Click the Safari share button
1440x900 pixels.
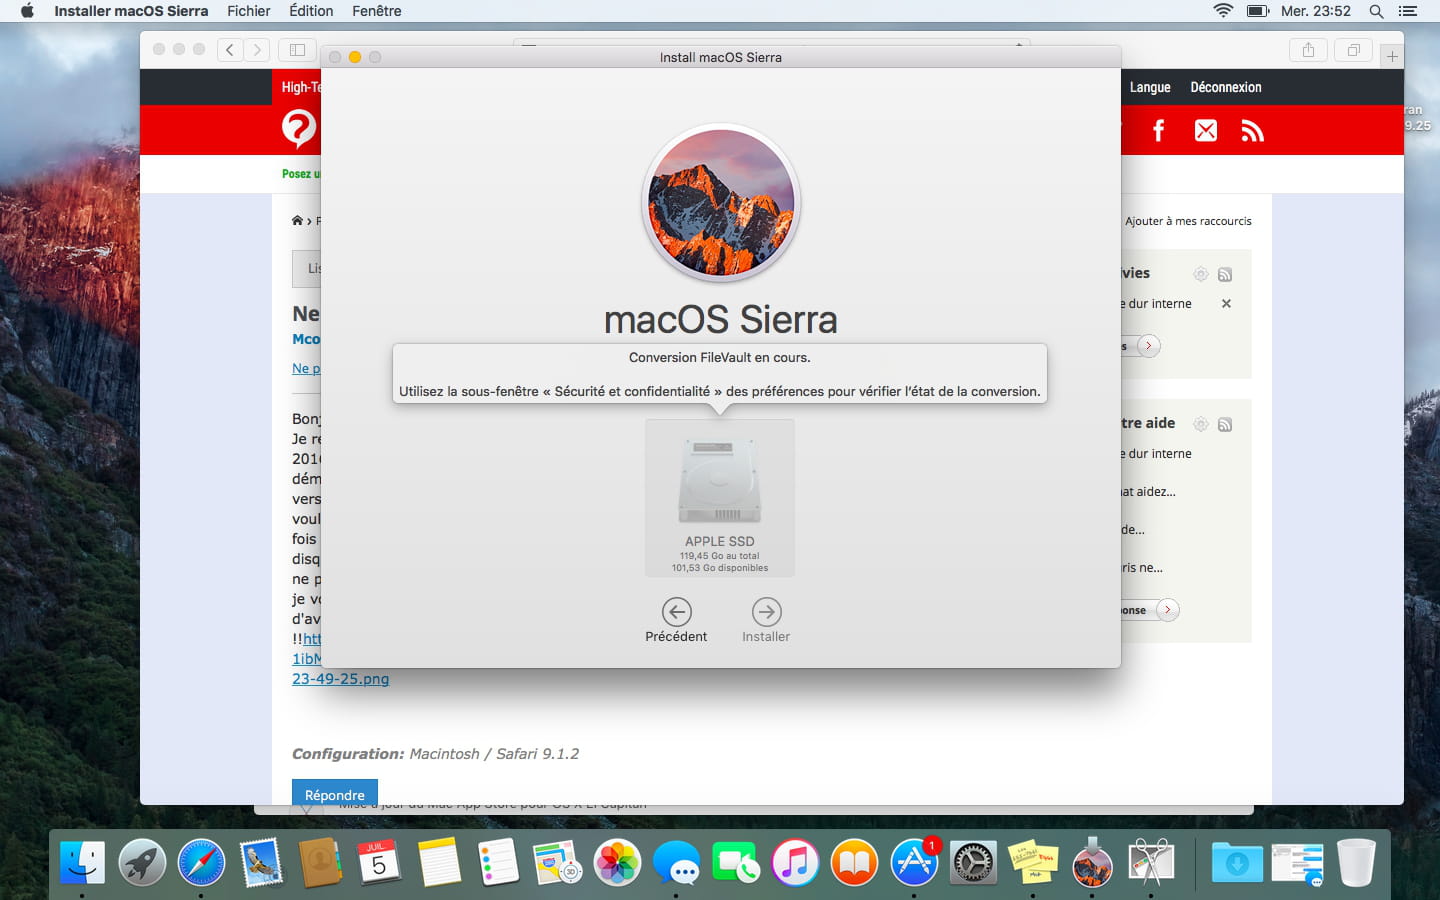(1308, 49)
